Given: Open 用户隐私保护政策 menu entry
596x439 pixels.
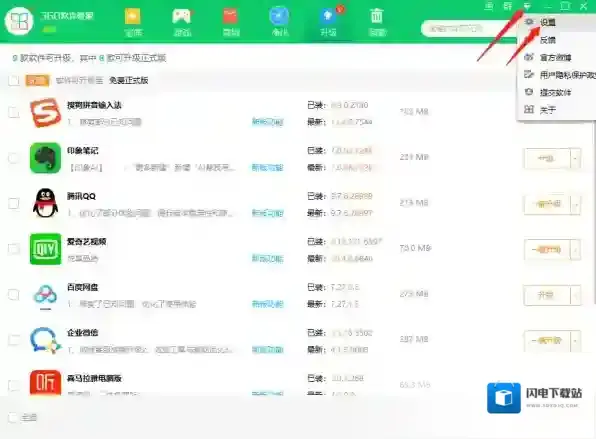Looking at the screenshot, I should pyautogui.click(x=556, y=75).
